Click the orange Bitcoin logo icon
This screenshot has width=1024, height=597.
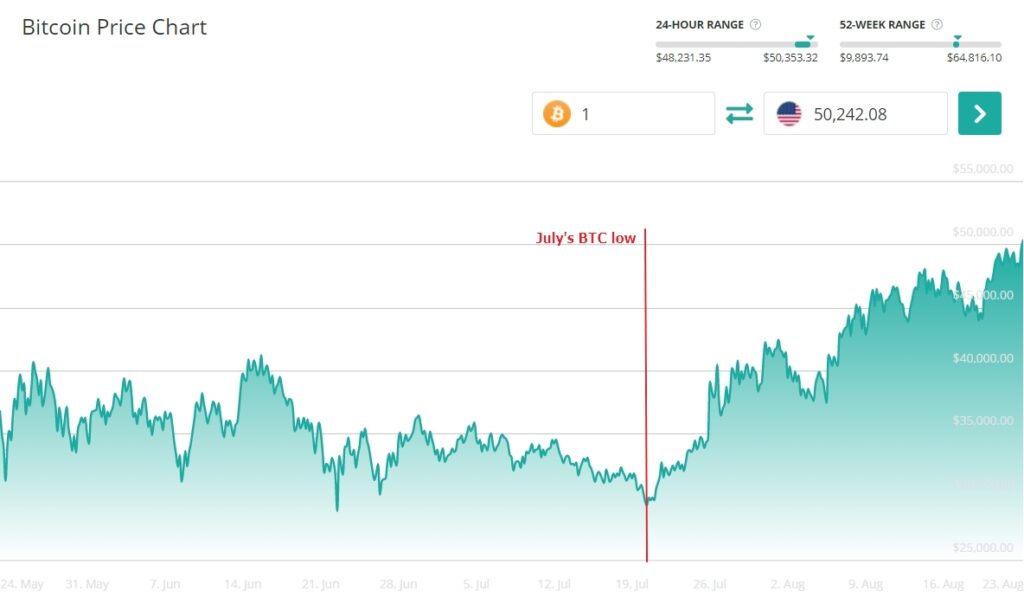click(x=556, y=114)
